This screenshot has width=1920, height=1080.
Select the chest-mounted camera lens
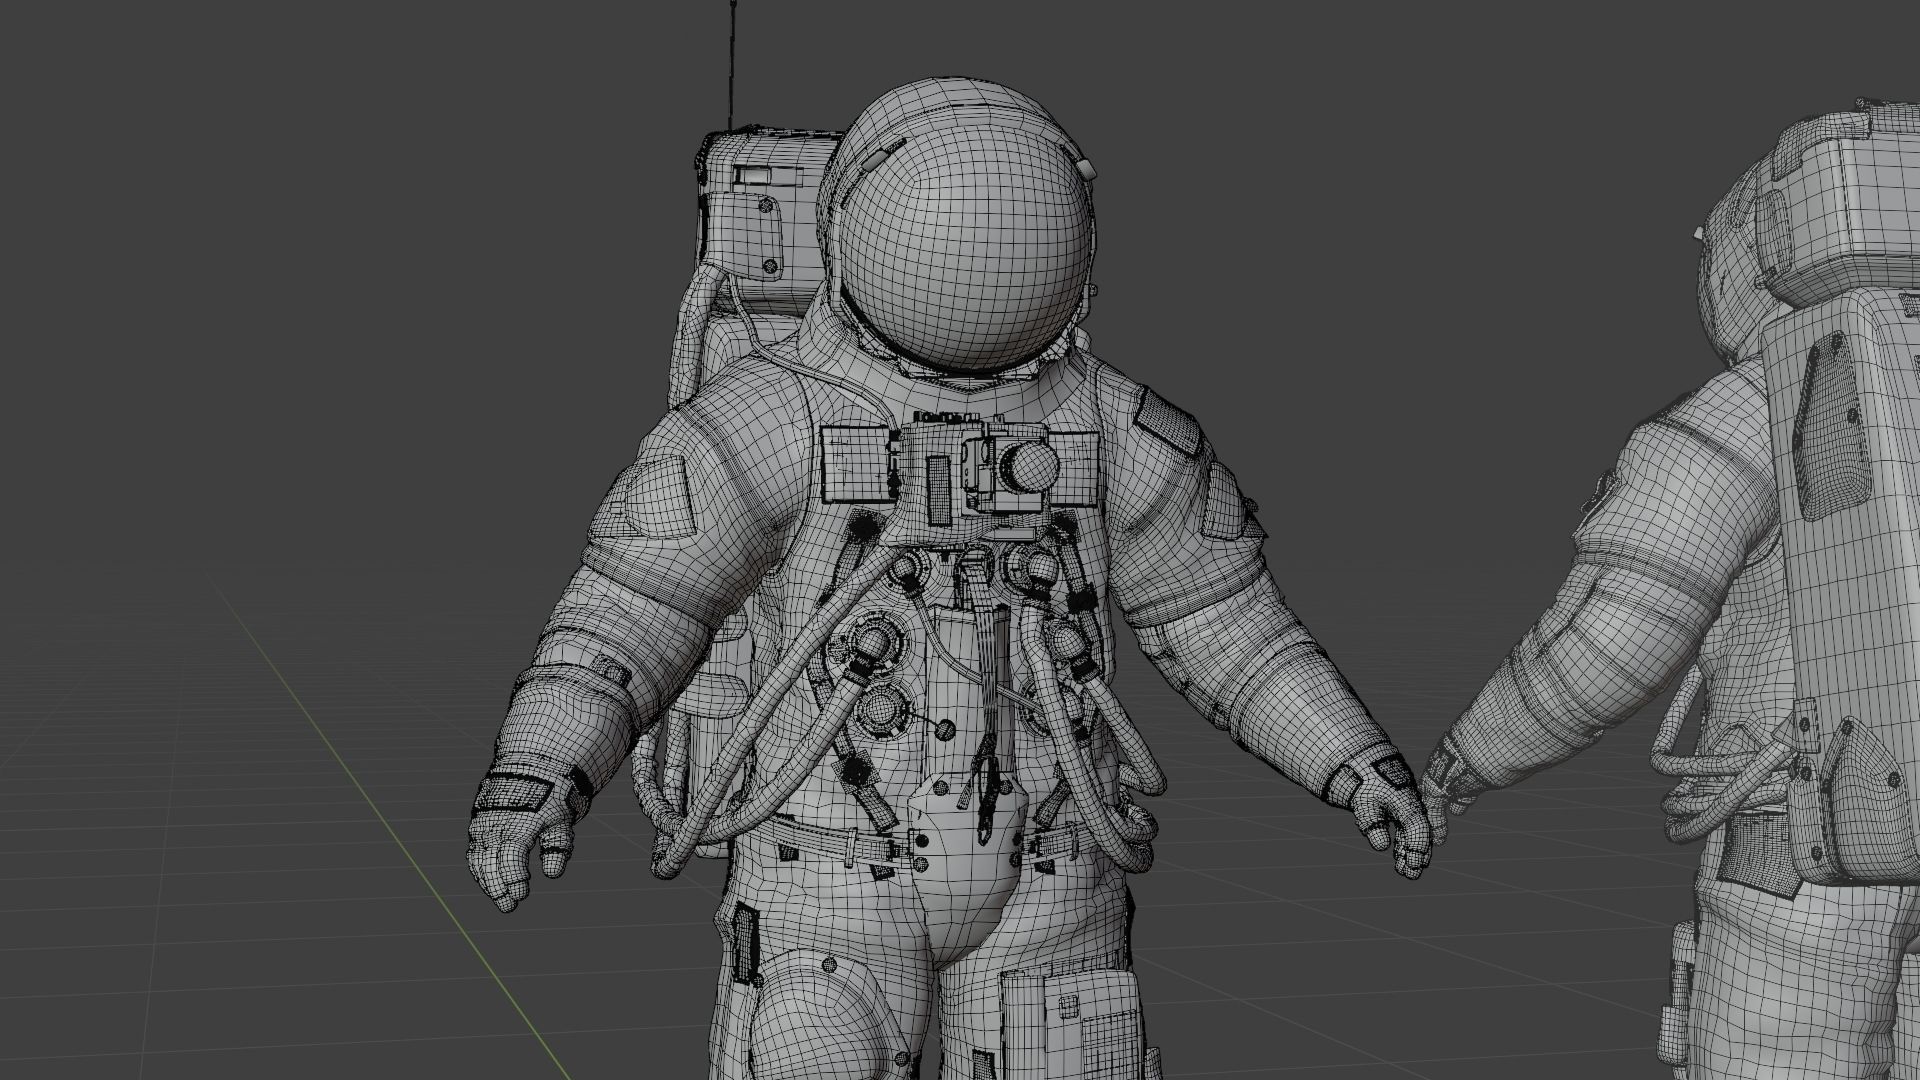coord(1030,467)
